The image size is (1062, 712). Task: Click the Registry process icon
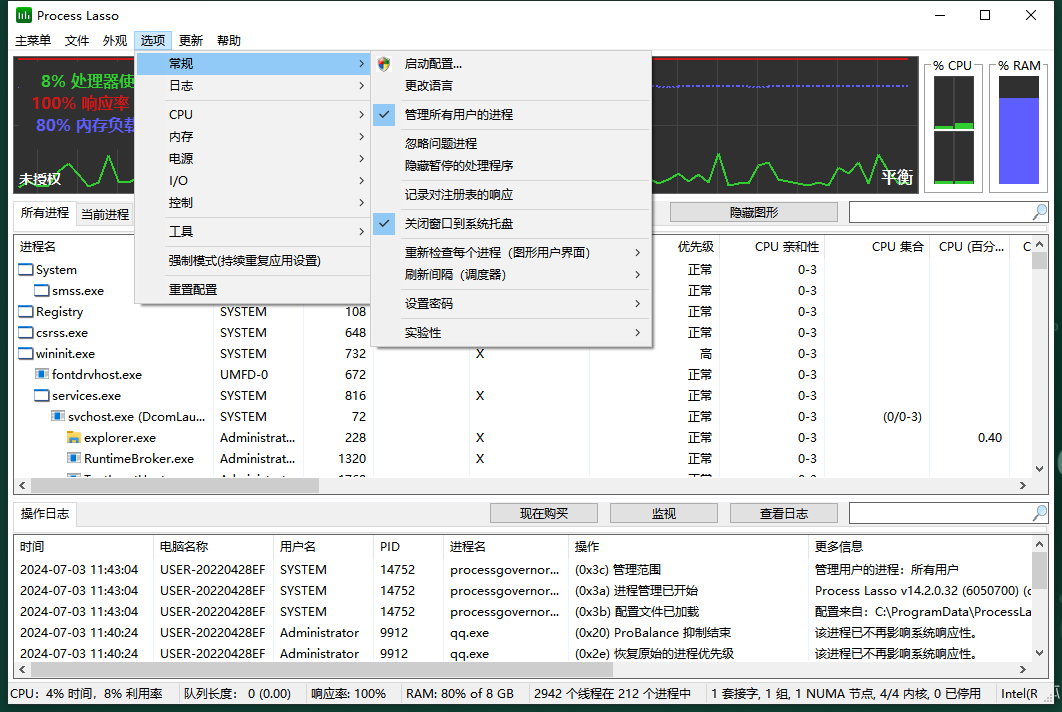click(26, 312)
